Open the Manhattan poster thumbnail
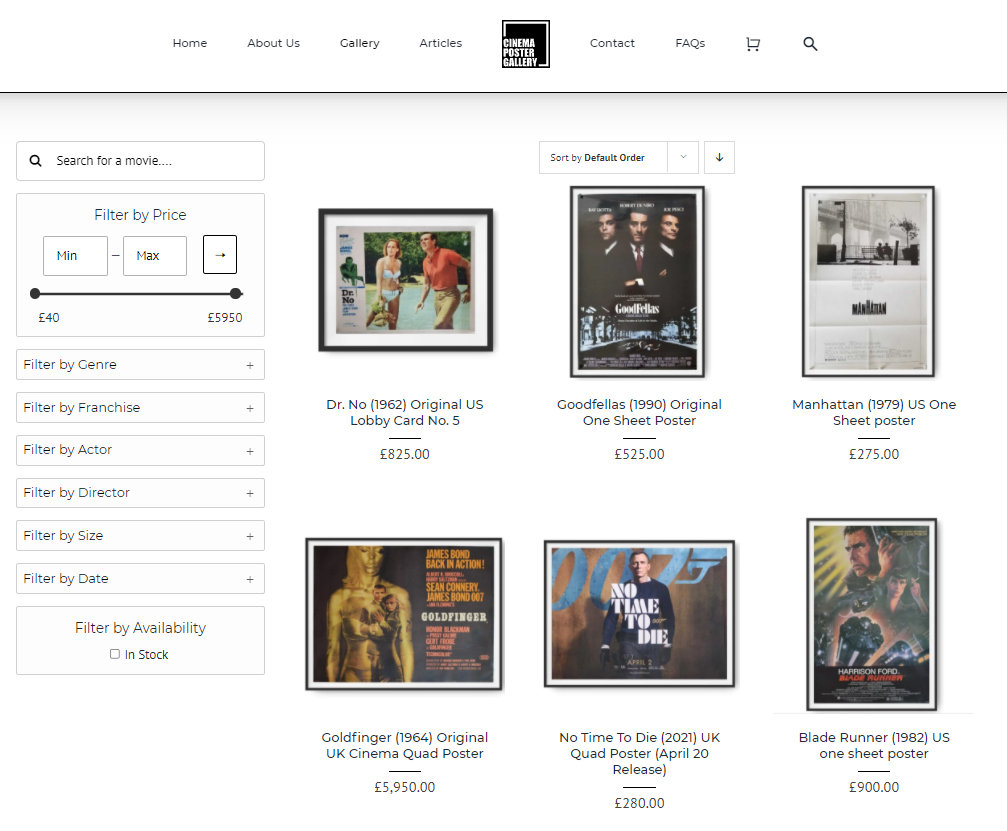Screen dimensions: 1007x831 tap(868, 282)
